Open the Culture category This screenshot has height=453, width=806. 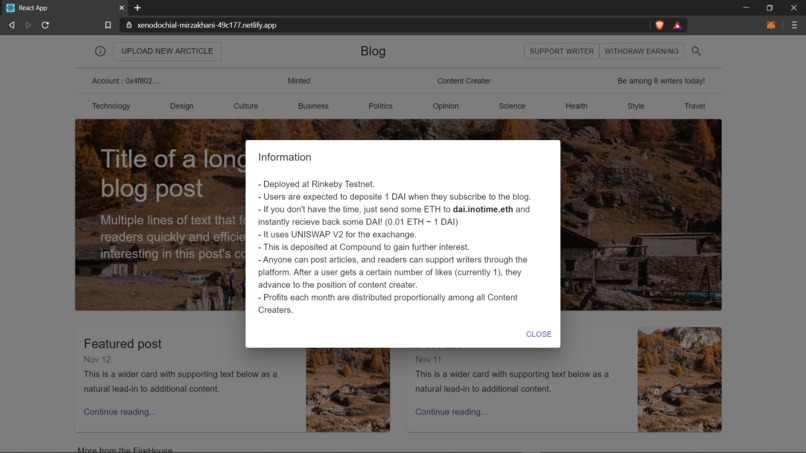[x=246, y=106]
